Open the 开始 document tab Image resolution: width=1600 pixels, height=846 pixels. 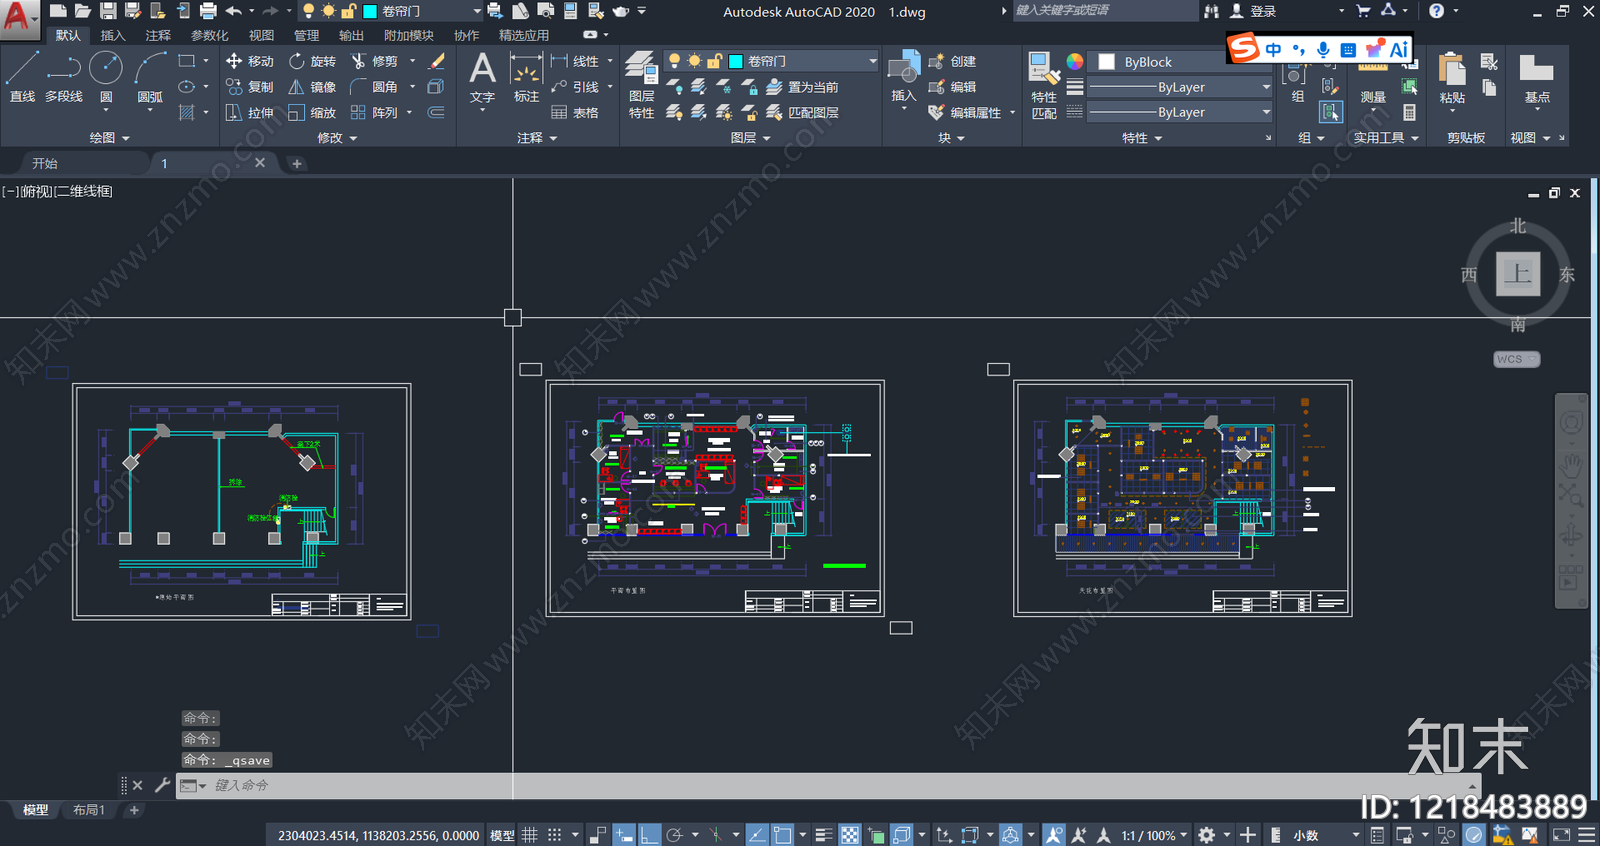45,163
